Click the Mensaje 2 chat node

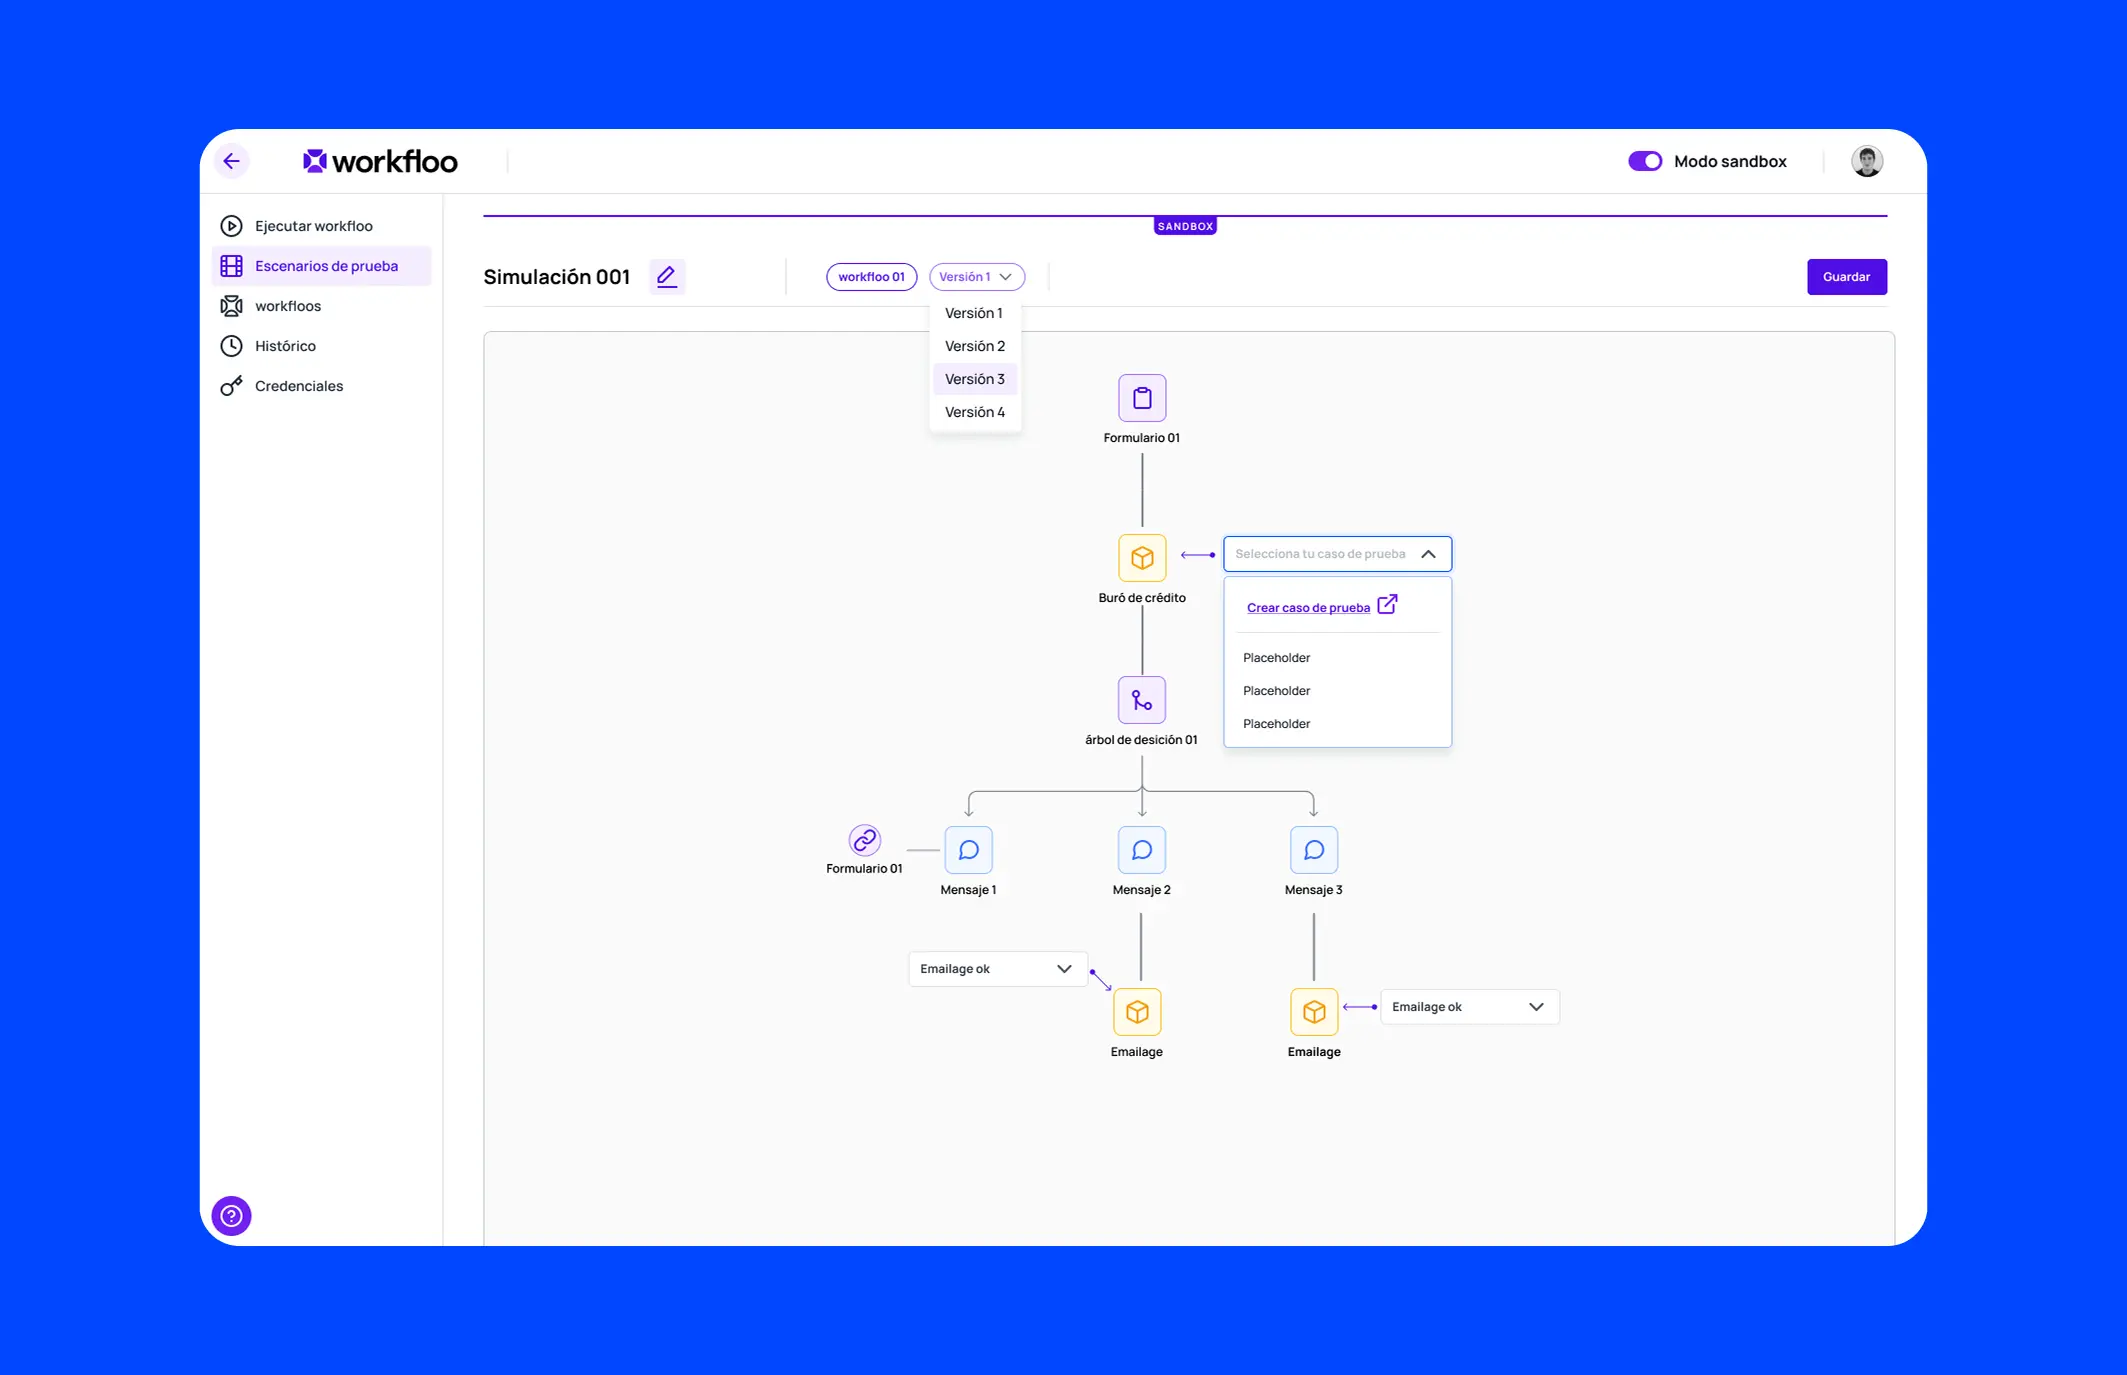[x=1141, y=850]
